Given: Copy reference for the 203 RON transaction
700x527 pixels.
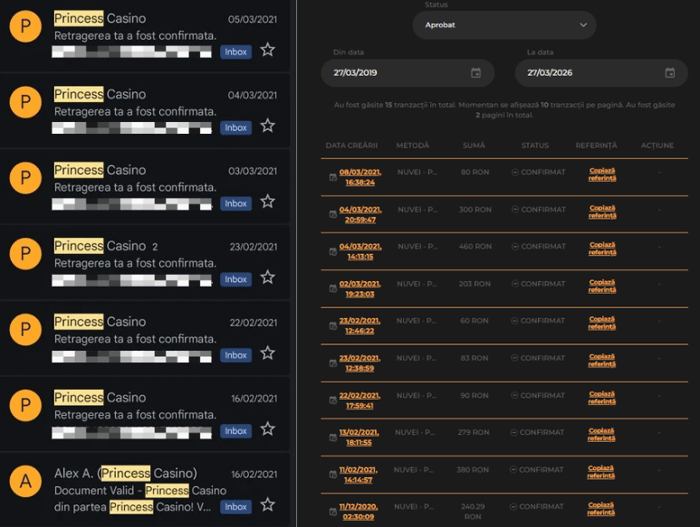Looking at the screenshot, I should (602, 286).
